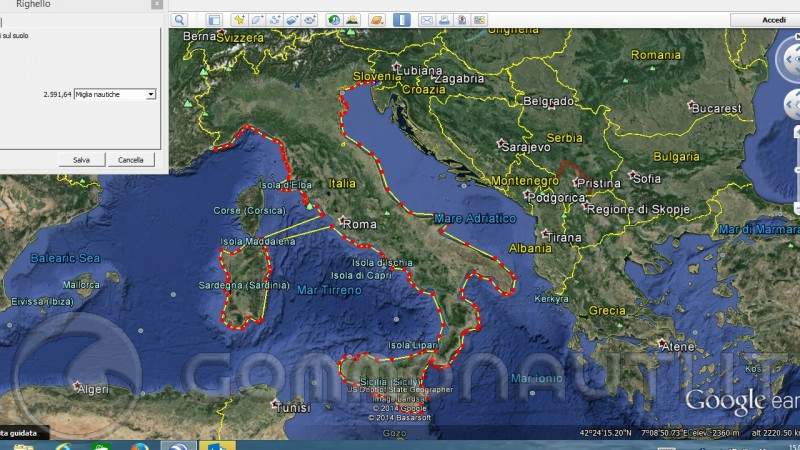Open View in Google Maps toolbar icon

(x=479, y=20)
